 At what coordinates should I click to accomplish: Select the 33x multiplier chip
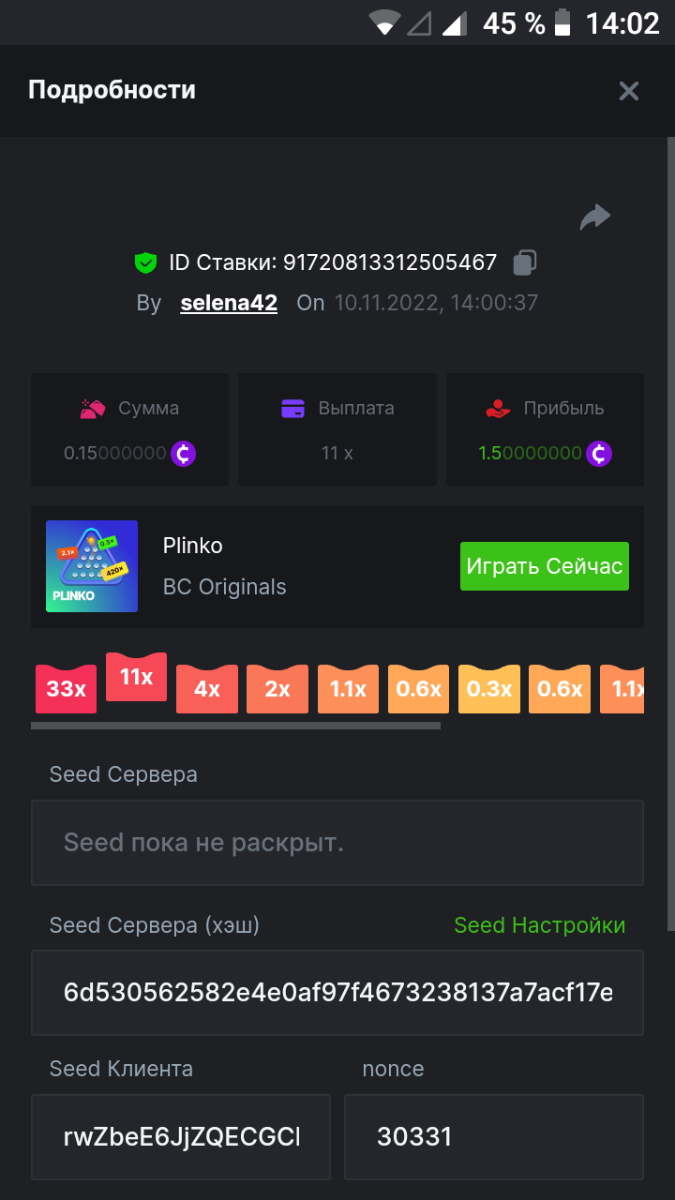pyautogui.click(x=66, y=689)
